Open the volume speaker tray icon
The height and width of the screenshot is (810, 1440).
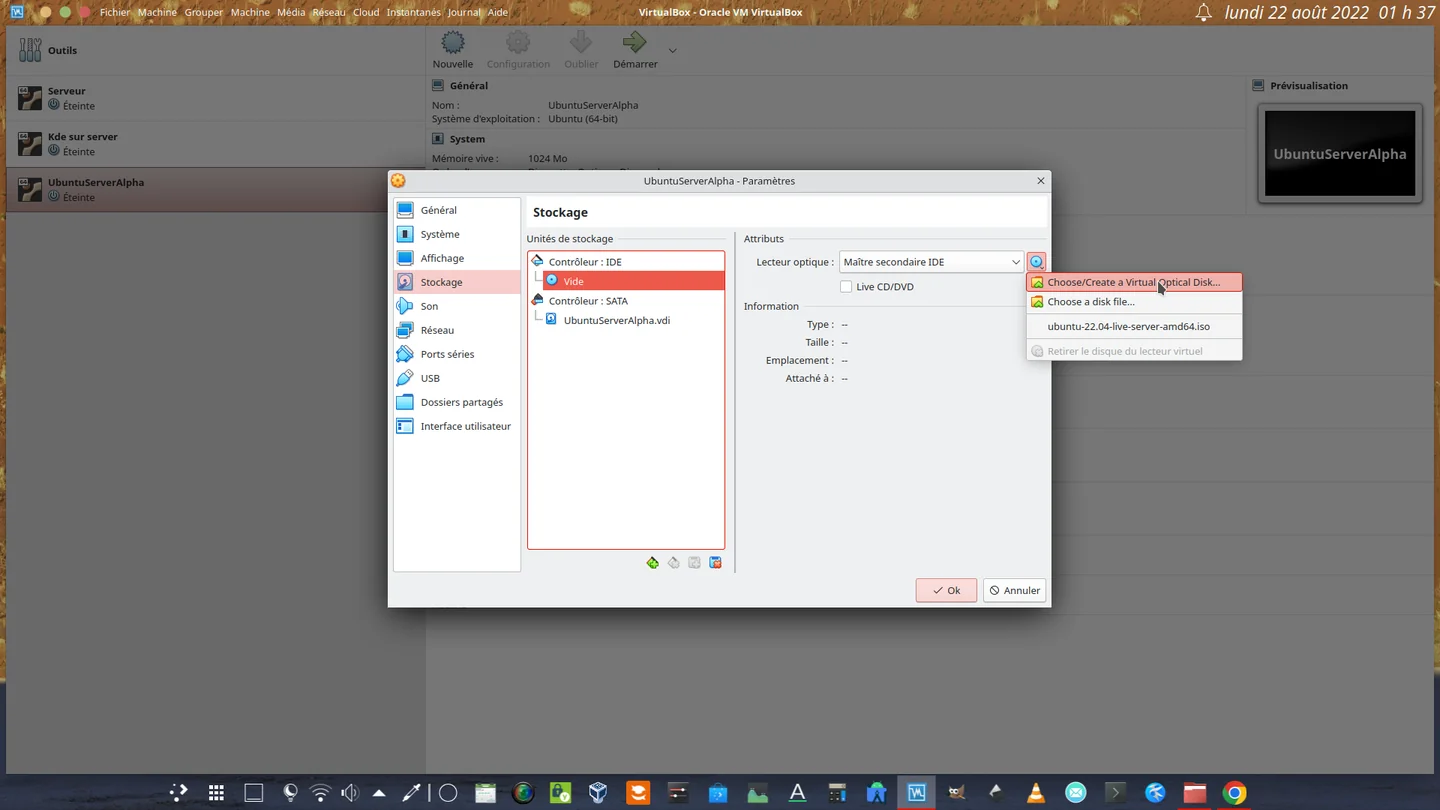pyautogui.click(x=350, y=793)
